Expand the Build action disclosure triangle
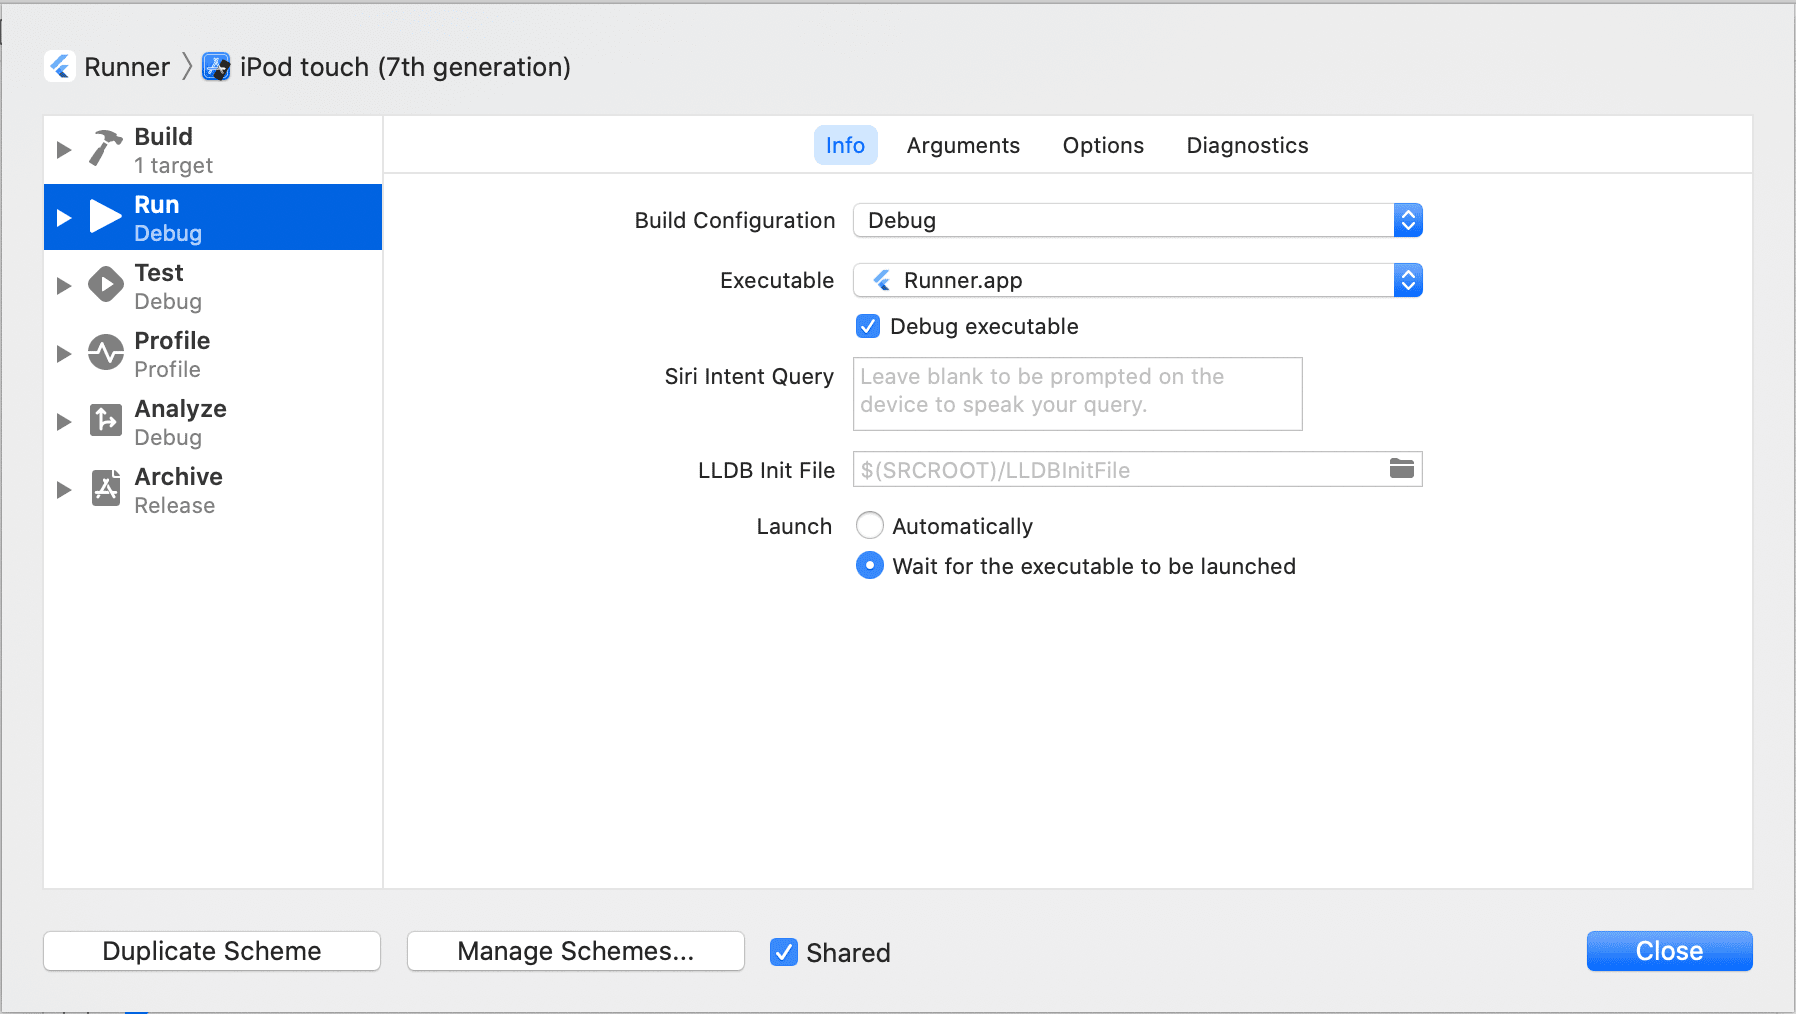Viewport: 1796px width, 1014px height. [64, 150]
